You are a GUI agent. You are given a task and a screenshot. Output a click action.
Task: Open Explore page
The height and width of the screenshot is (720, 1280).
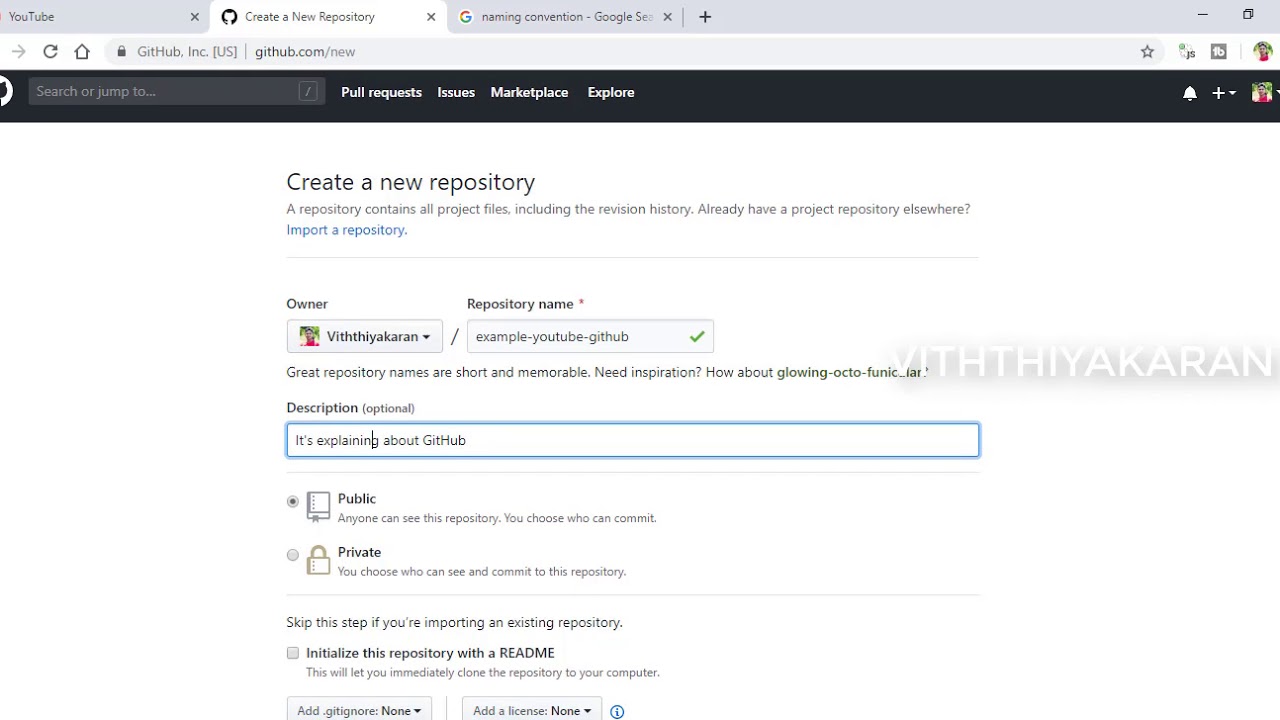(x=611, y=92)
